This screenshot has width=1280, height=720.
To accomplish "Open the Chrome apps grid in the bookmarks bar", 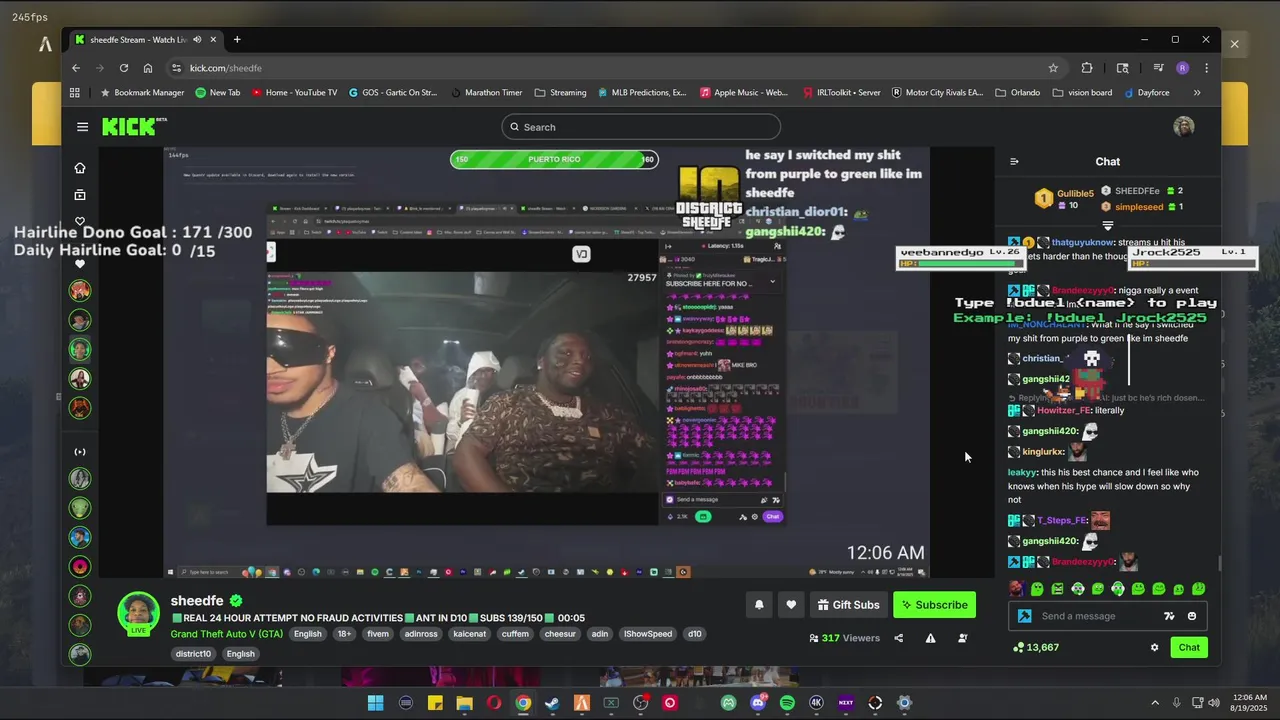I will (75, 93).
